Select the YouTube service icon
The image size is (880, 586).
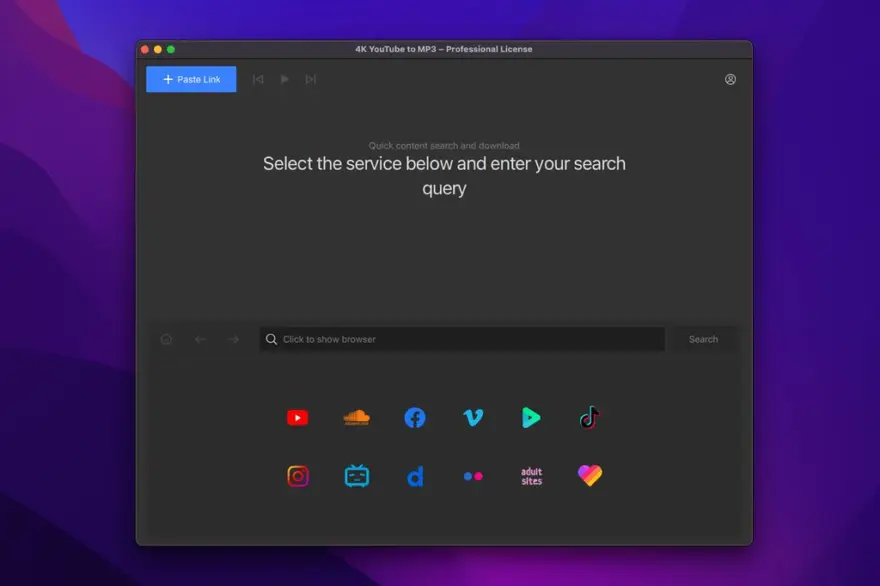pos(297,418)
